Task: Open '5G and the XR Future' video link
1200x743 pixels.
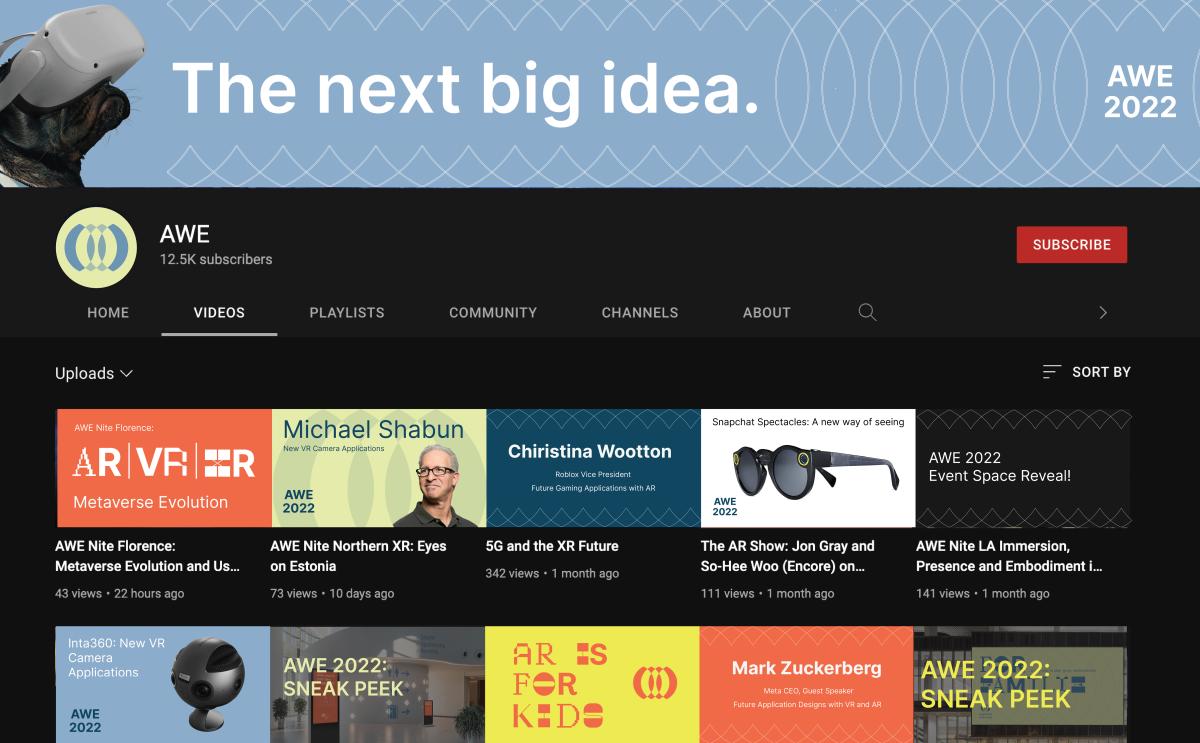Action: coord(552,546)
